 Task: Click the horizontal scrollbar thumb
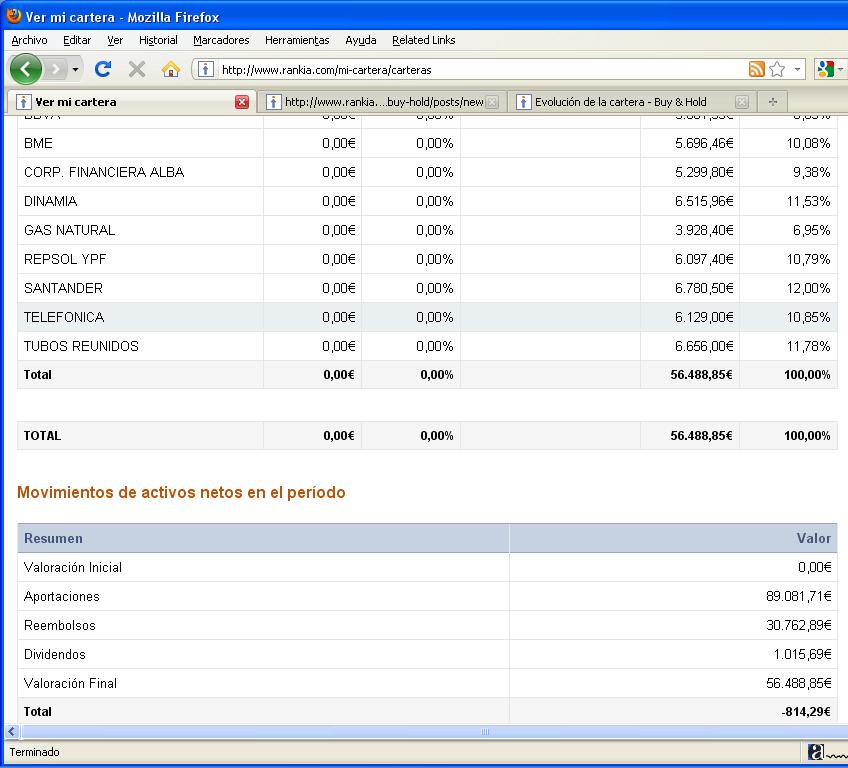click(x=486, y=732)
